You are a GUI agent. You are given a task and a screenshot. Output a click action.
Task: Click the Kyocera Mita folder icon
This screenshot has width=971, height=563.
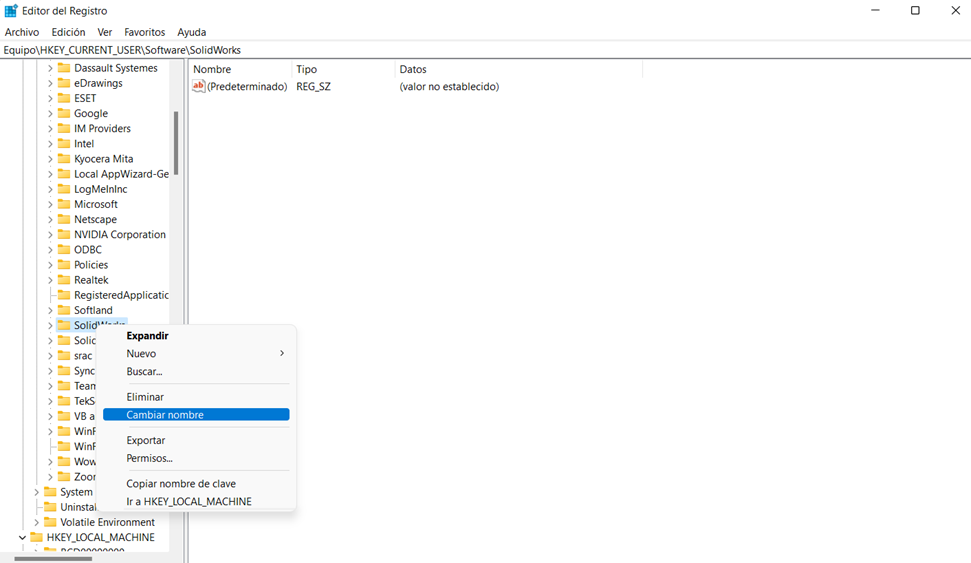click(64, 159)
